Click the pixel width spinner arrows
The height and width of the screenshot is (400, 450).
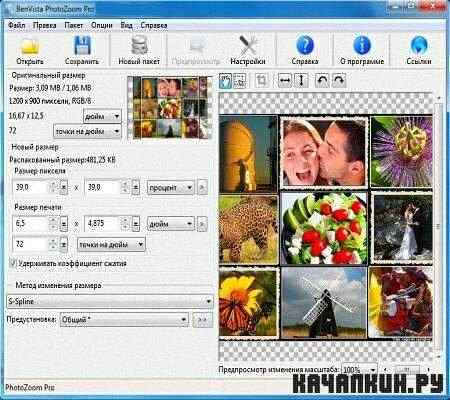coord(53,187)
